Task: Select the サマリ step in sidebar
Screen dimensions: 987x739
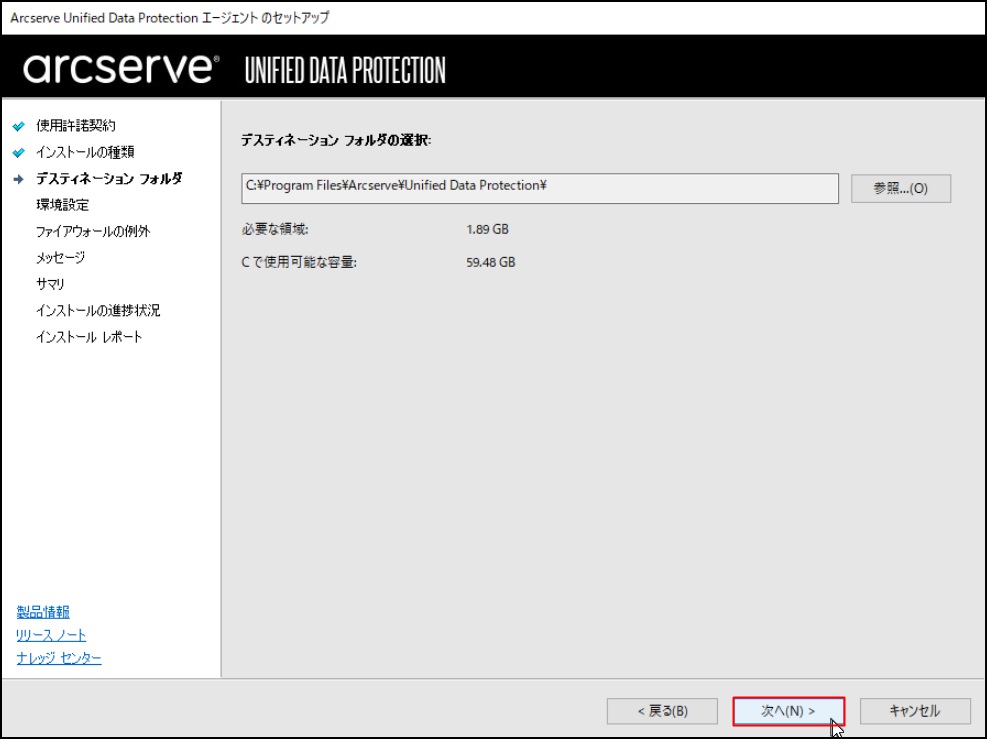Action: (x=50, y=284)
